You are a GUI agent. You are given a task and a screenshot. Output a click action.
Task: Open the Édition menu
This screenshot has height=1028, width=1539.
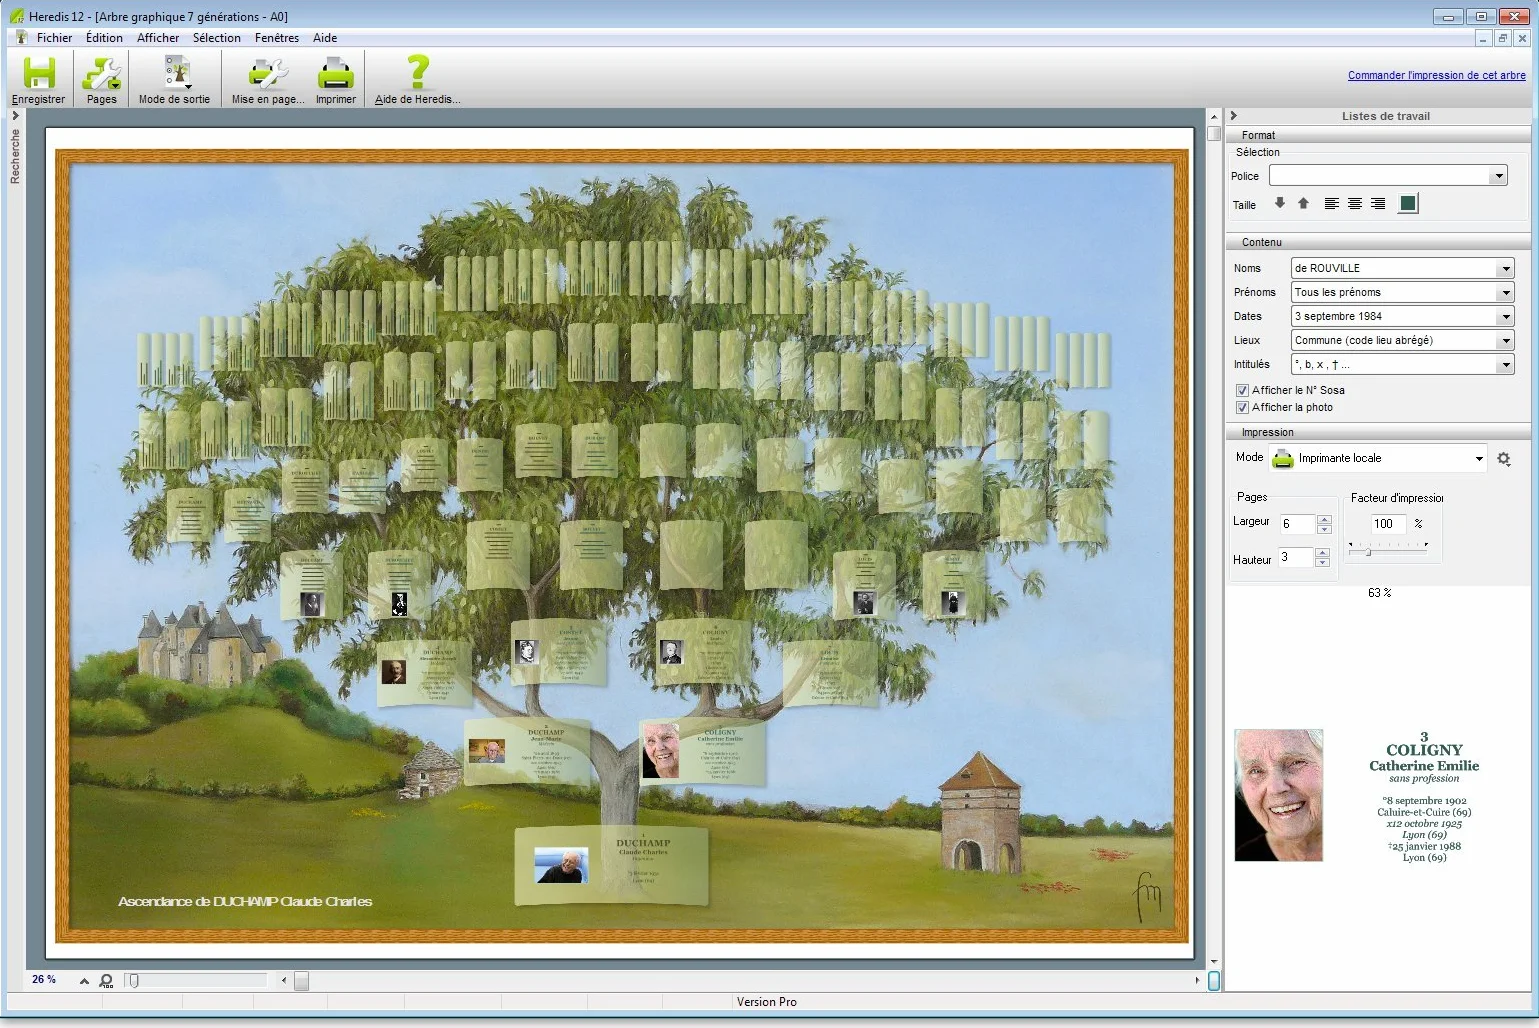104,38
